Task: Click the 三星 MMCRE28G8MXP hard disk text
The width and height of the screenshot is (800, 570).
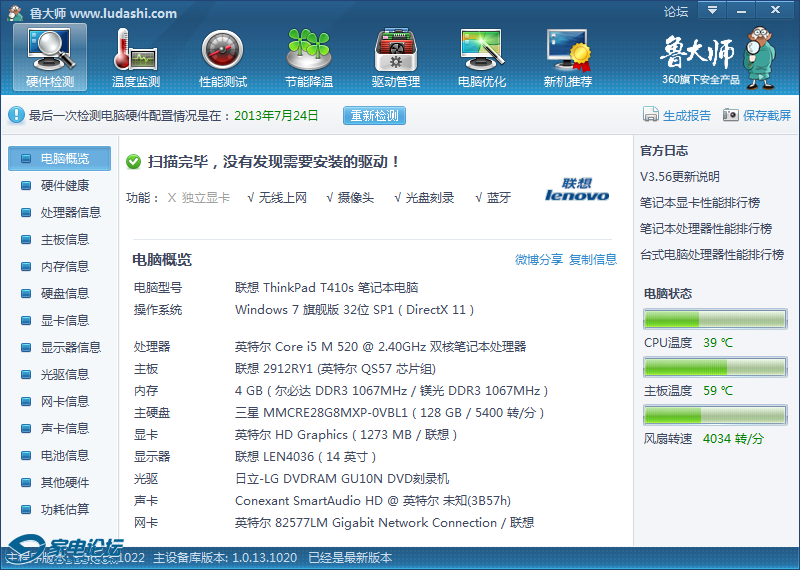Action: 389,413
